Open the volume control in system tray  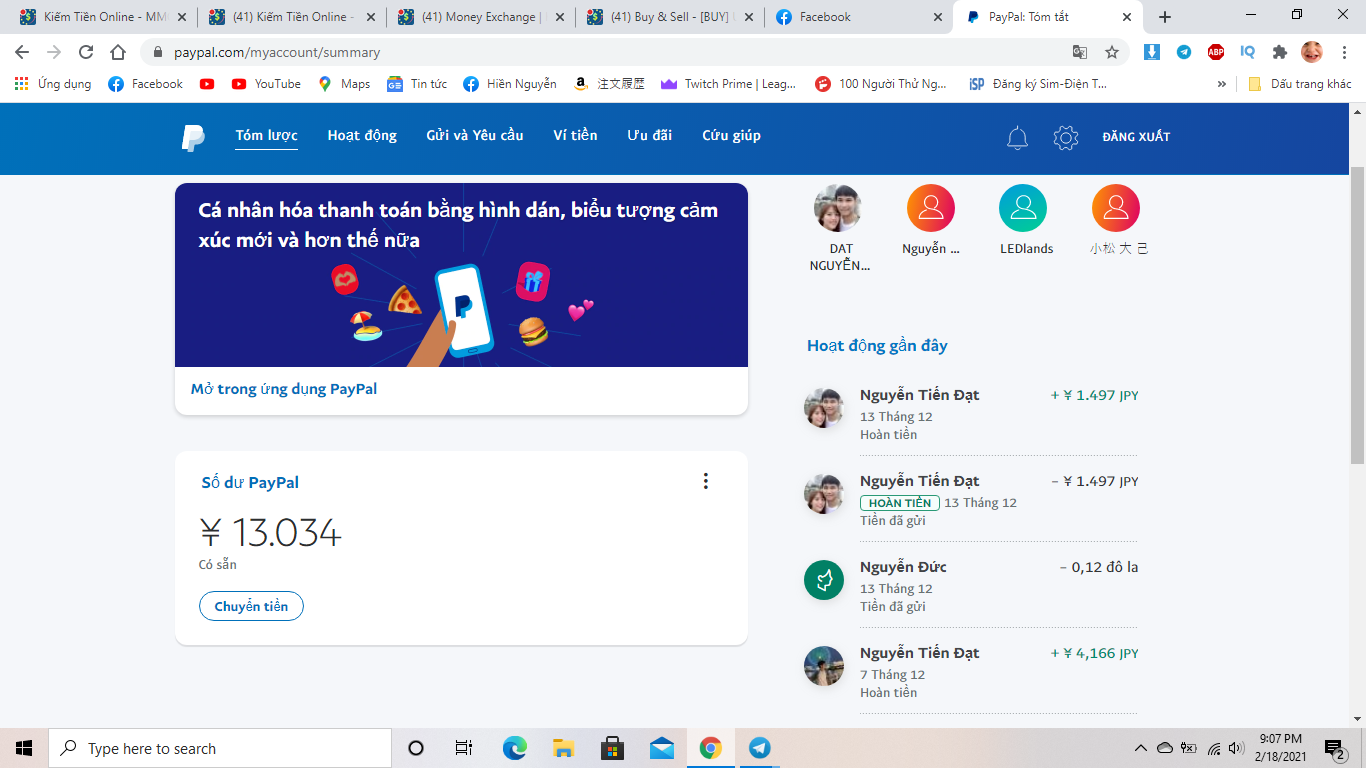(x=1236, y=748)
